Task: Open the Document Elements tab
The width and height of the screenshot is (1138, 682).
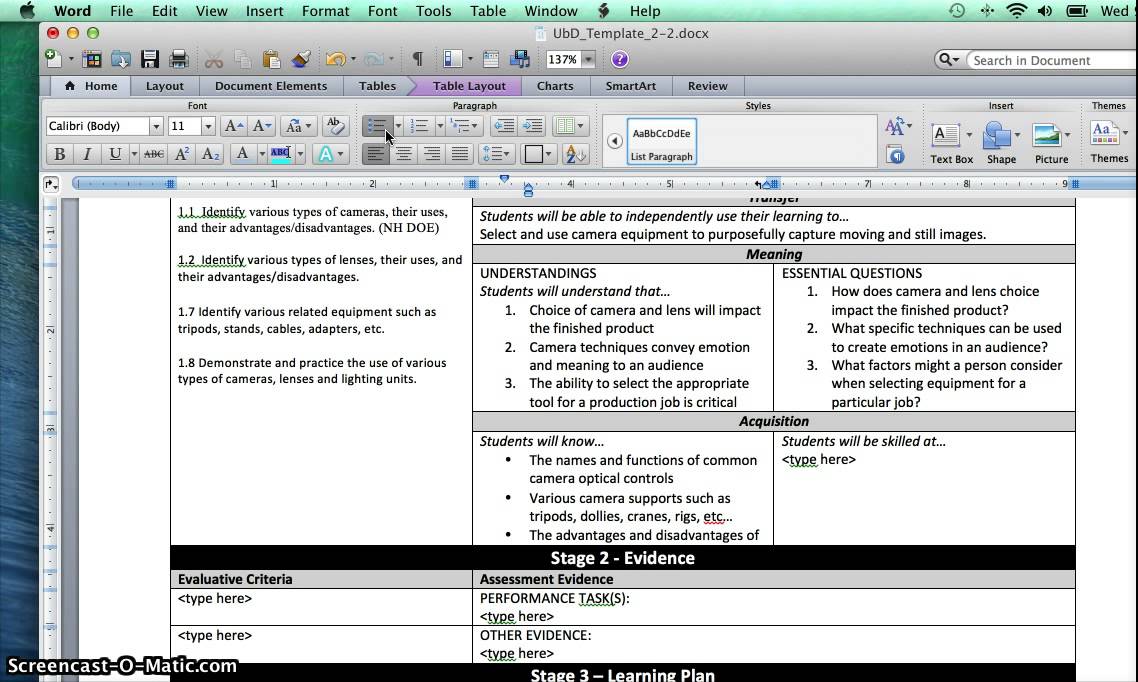Action: click(271, 86)
